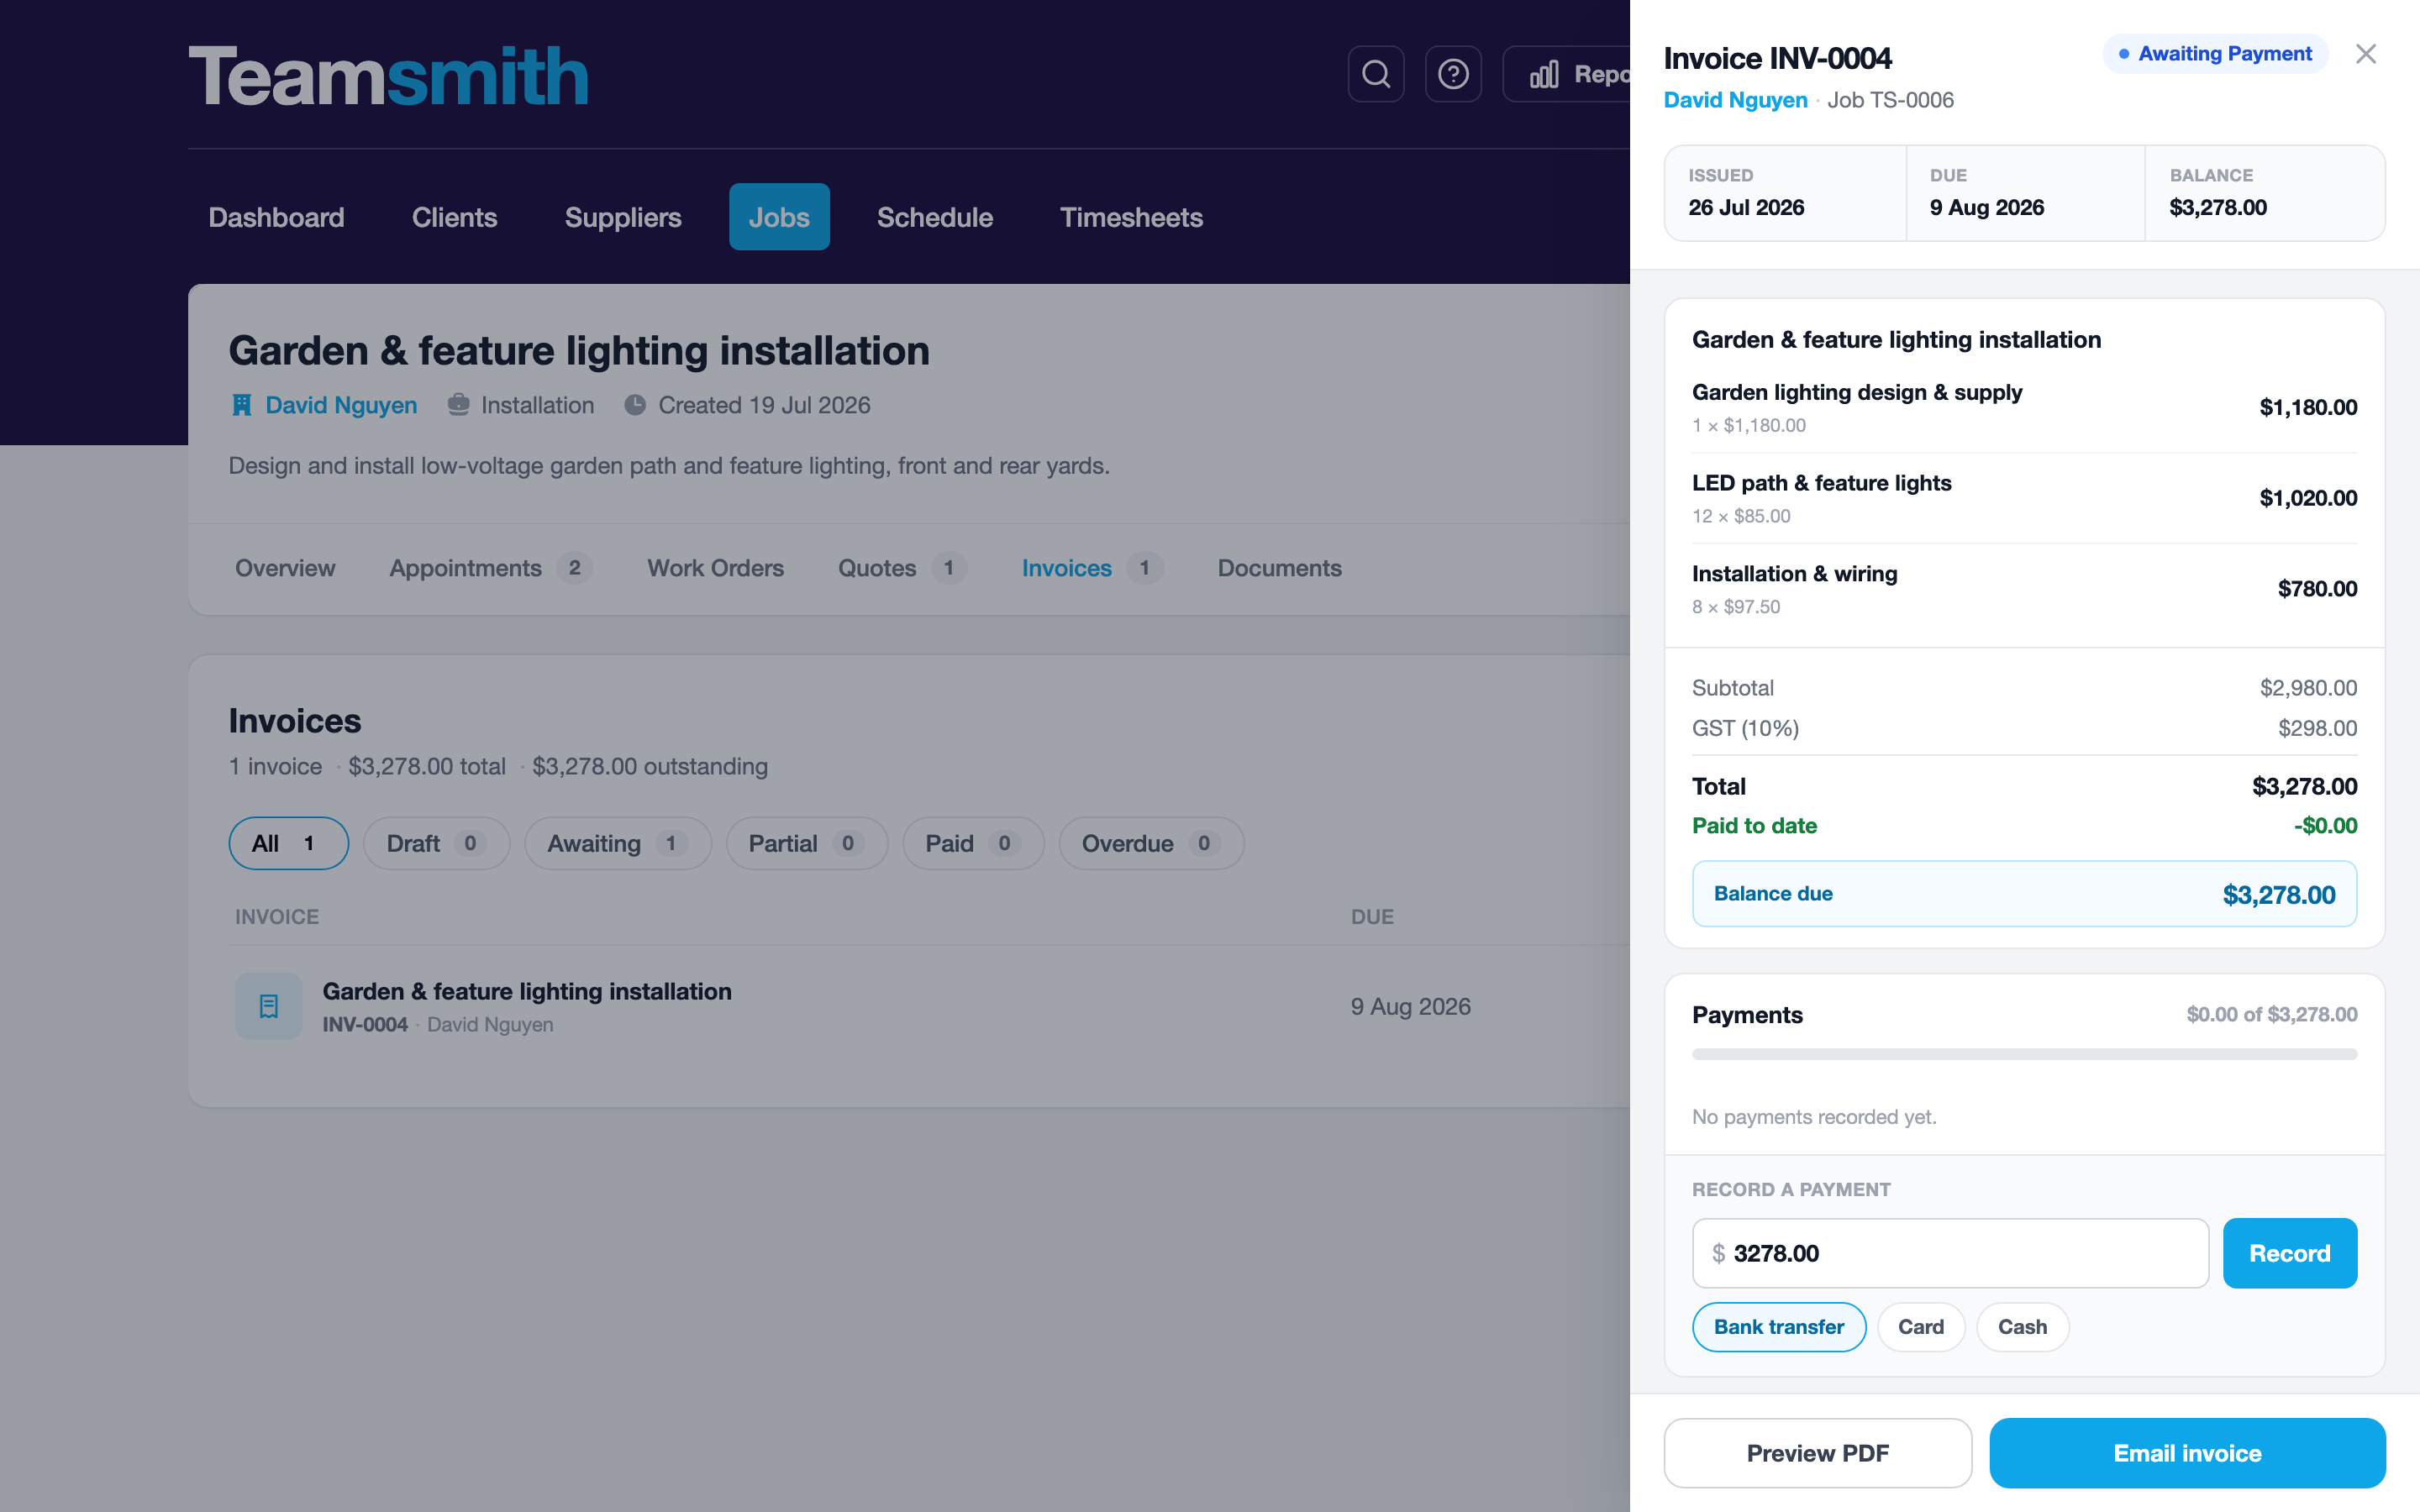This screenshot has width=2420, height=1512.
Task: Open David Nguyen link under job title
Action: pos(340,405)
